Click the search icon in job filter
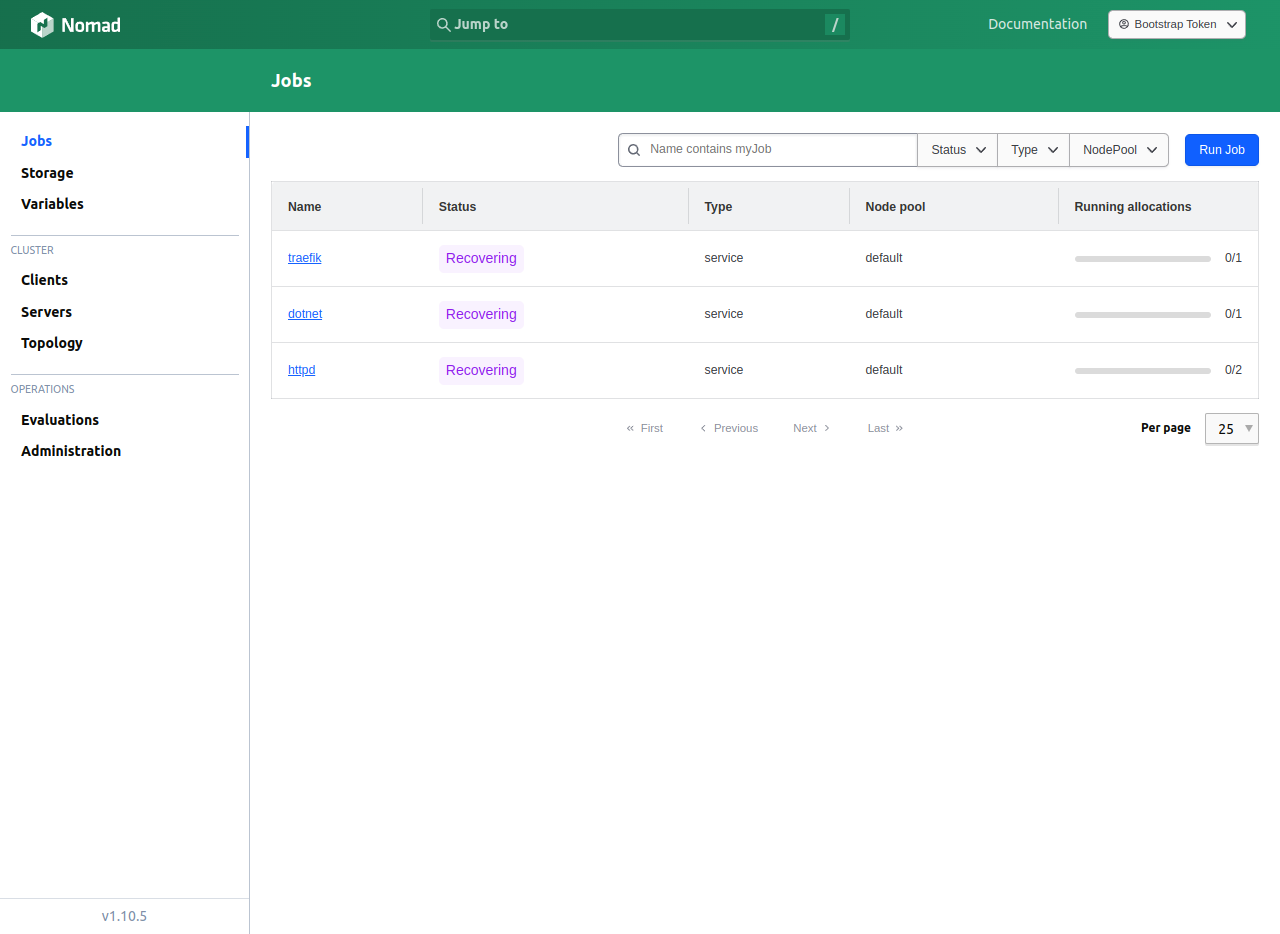This screenshot has height=934, width=1280. point(634,150)
